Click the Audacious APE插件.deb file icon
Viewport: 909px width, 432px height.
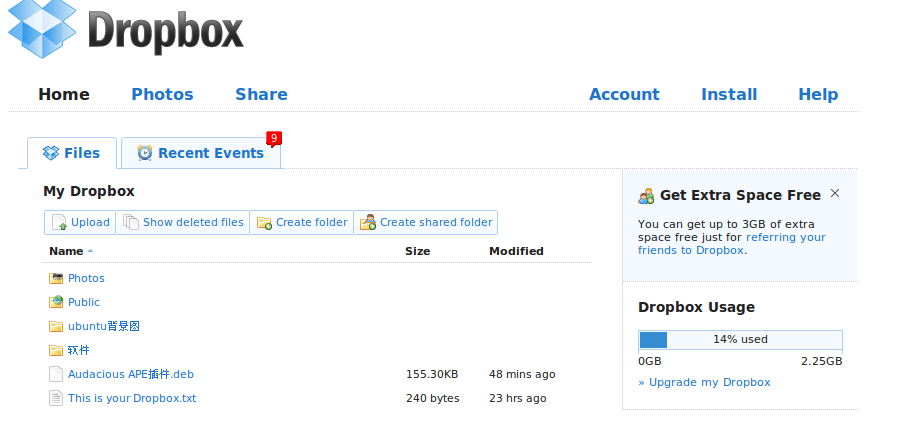point(56,374)
